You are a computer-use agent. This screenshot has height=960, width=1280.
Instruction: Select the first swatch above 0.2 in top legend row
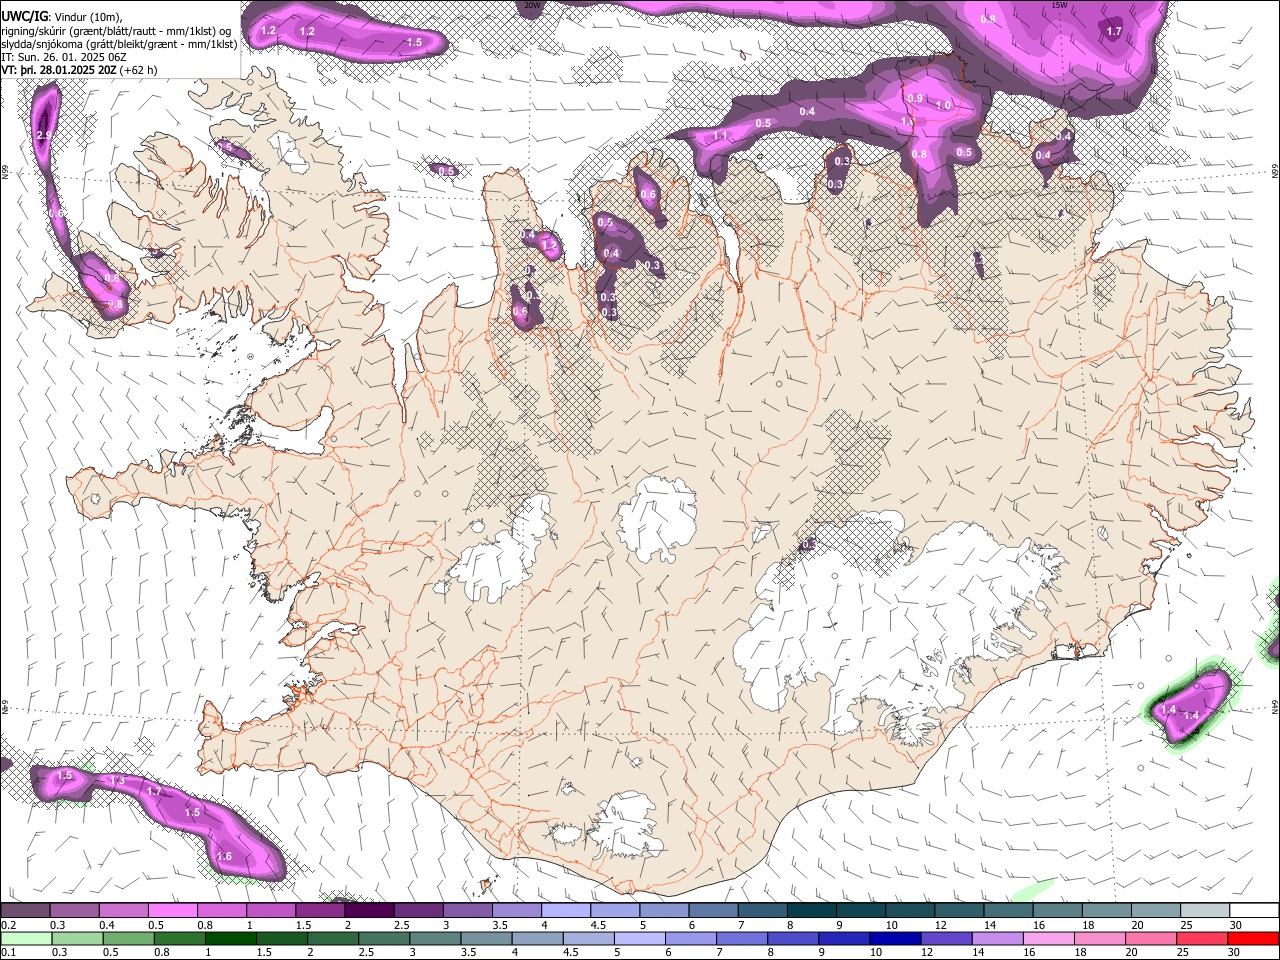click(25, 911)
